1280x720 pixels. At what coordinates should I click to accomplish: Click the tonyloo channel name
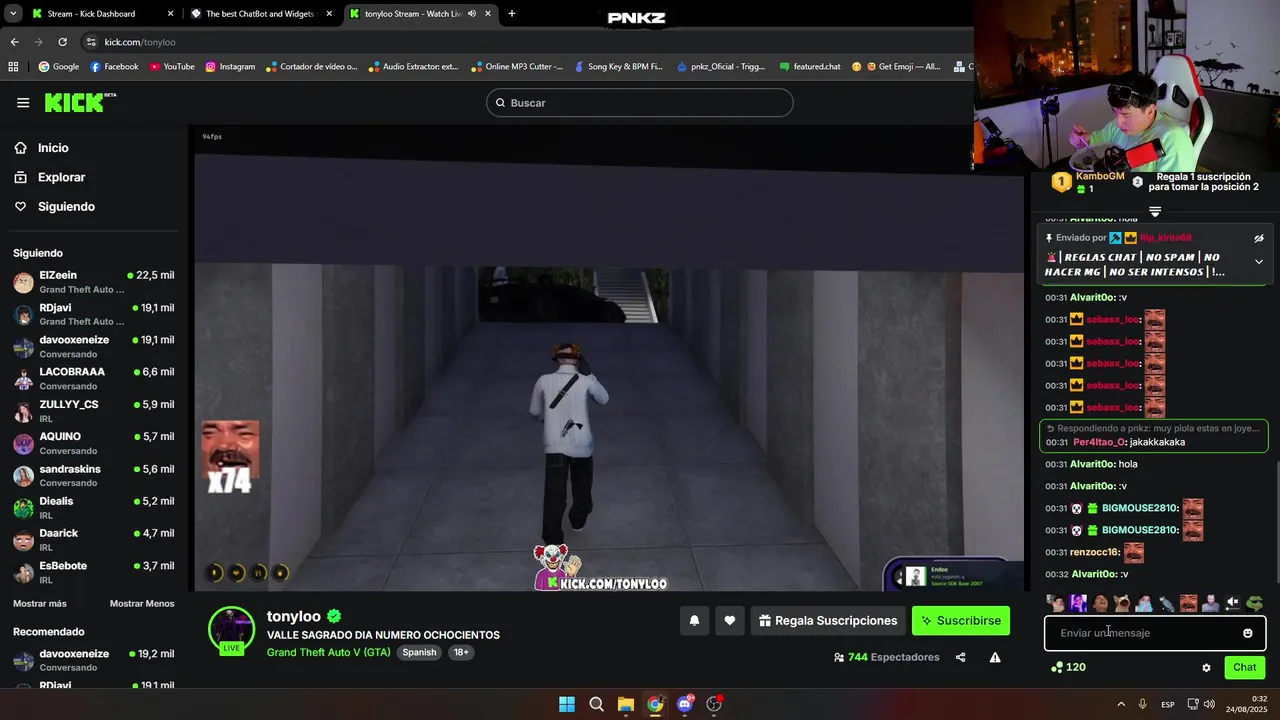click(294, 617)
